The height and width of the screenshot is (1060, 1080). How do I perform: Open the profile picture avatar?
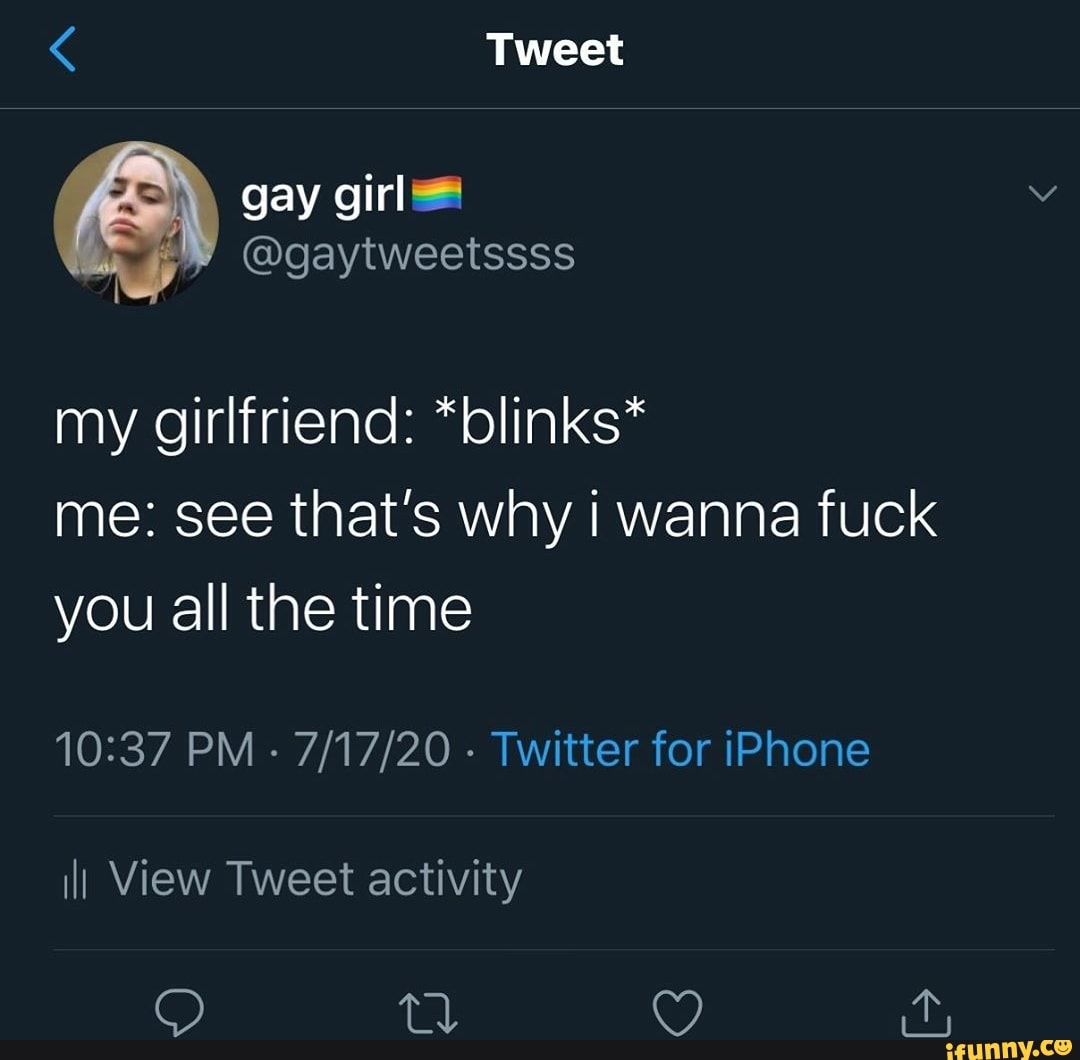coord(136,222)
